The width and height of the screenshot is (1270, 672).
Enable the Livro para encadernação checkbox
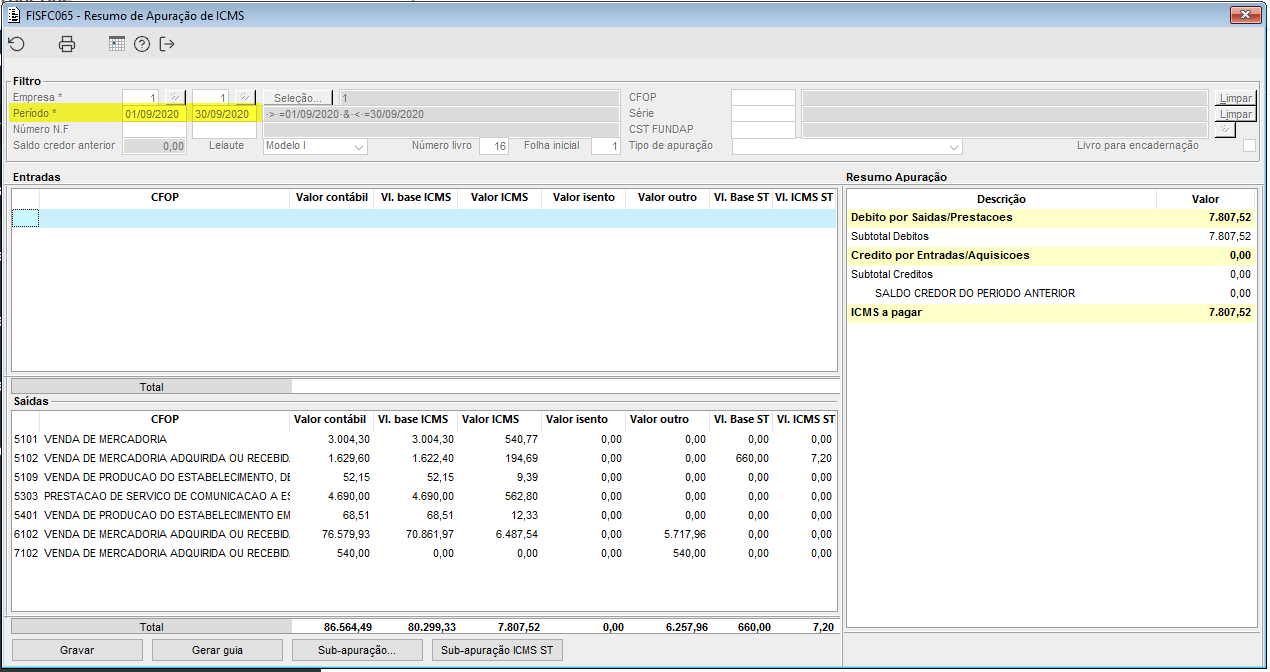[x=1249, y=146]
